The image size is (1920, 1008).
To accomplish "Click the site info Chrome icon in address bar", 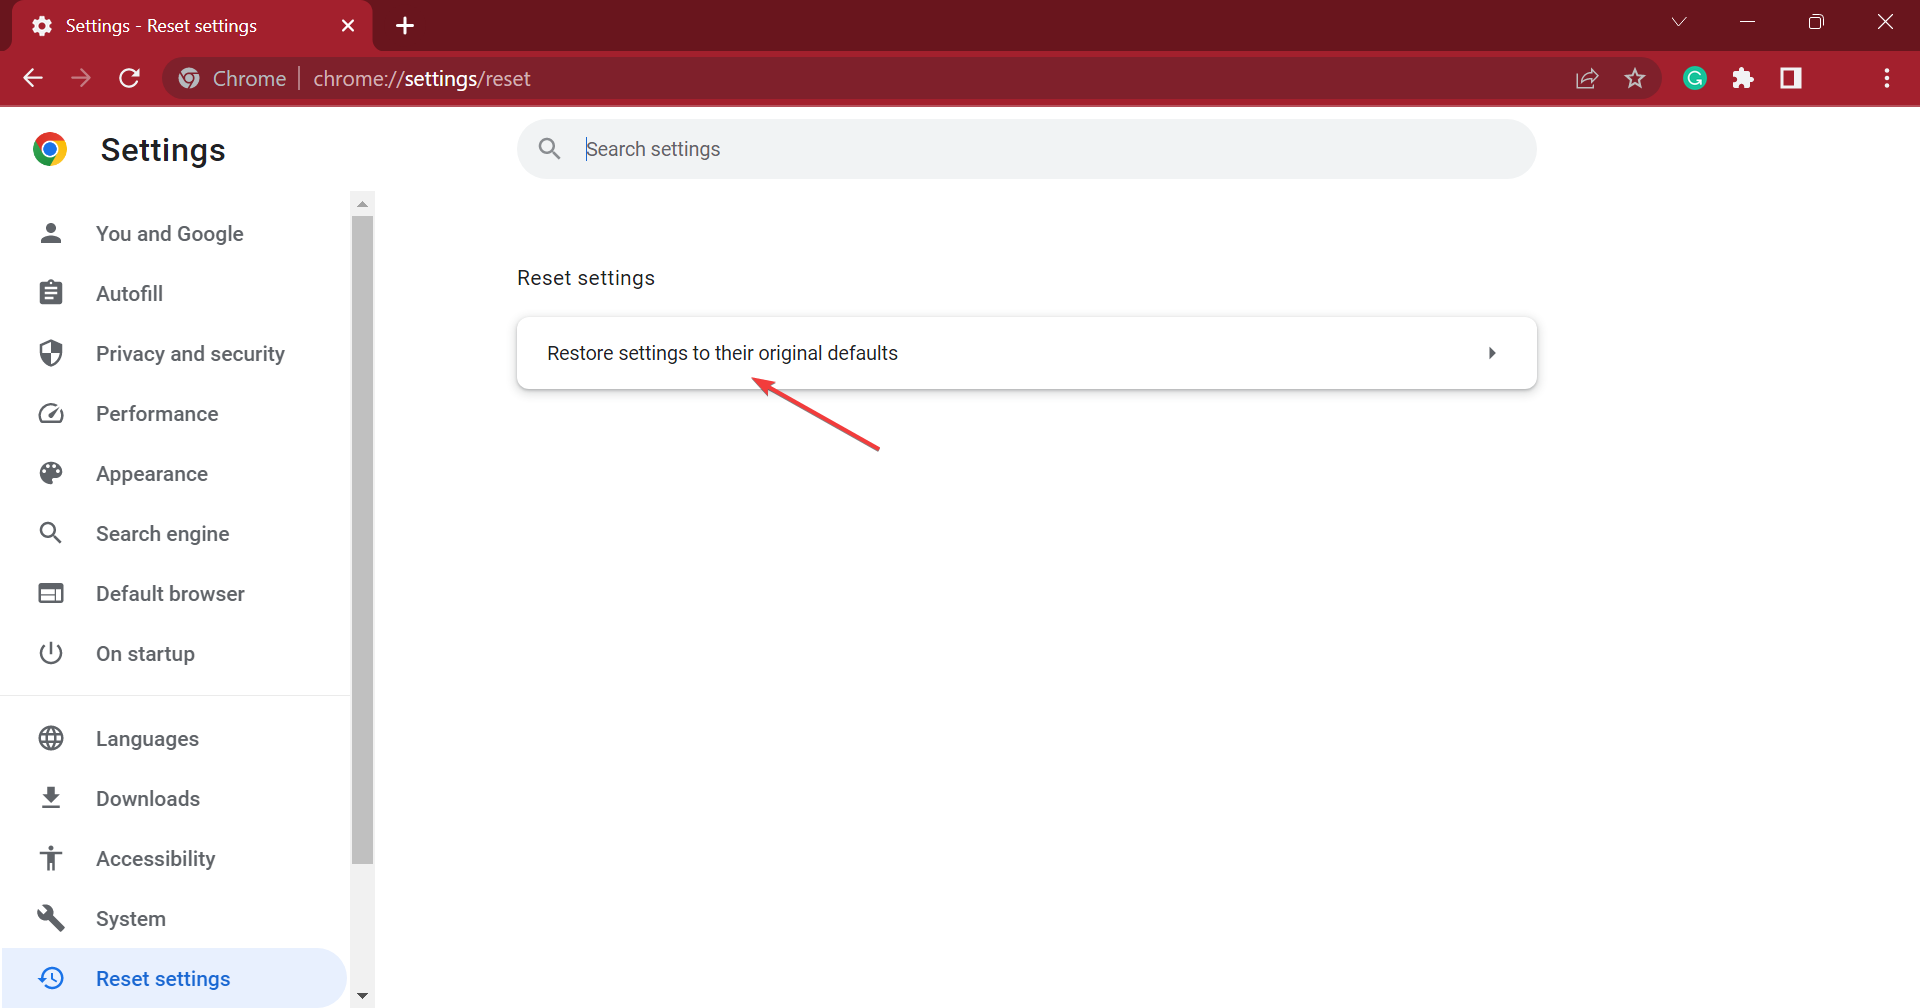I will [189, 78].
